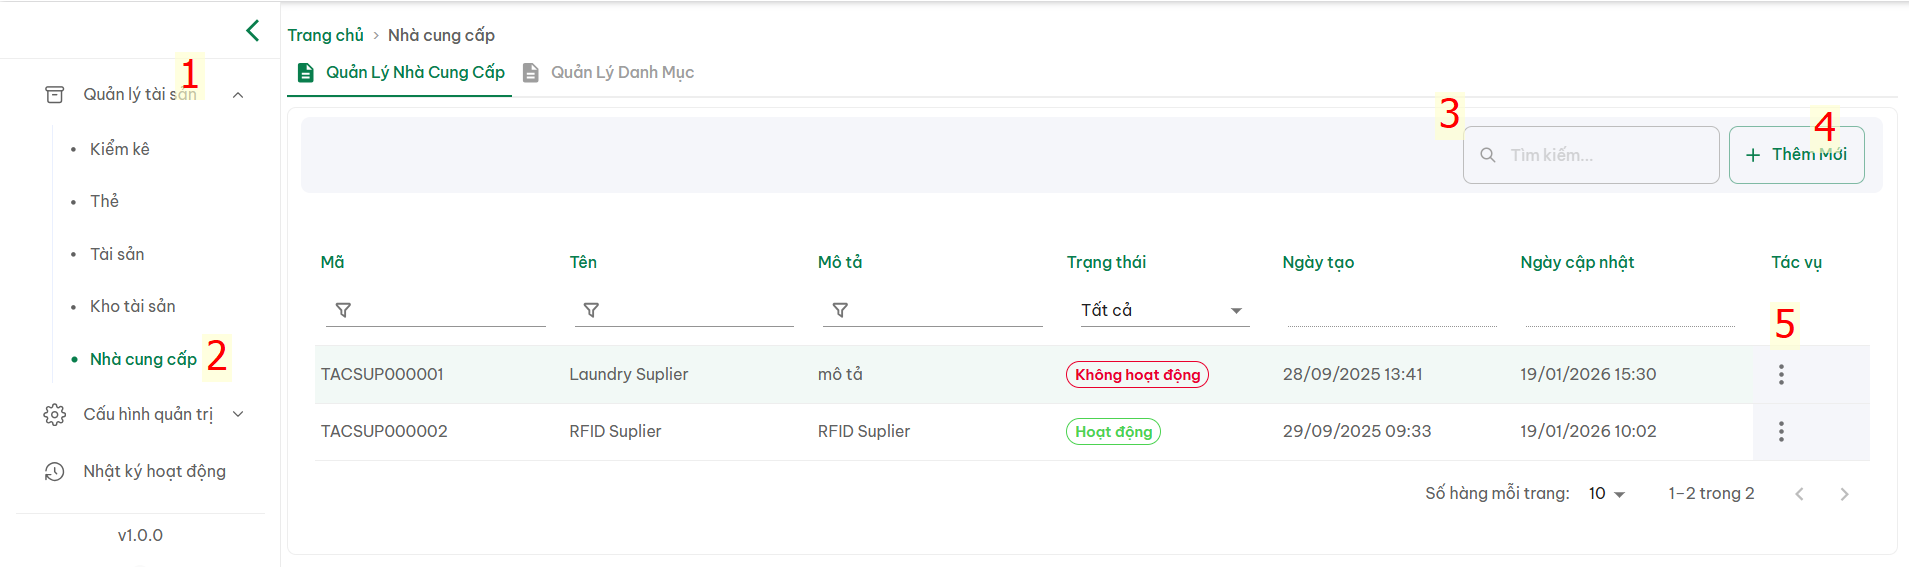1909x567 pixels.
Task: Click the Nhật ký hoạt động history icon
Action: [x=55, y=472]
